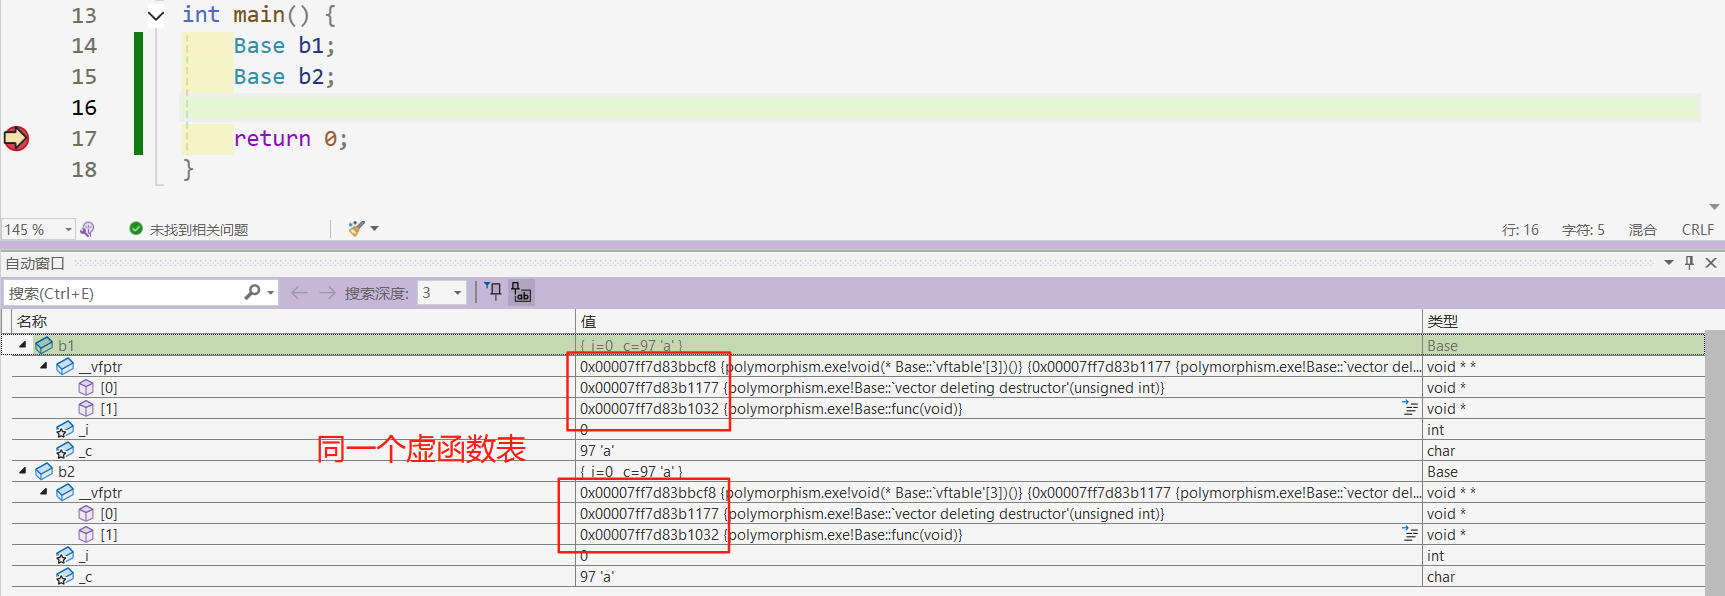Toggle the 'ab' display format toolbar button
Image resolution: width=1725 pixels, height=596 pixels.
(522, 292)
